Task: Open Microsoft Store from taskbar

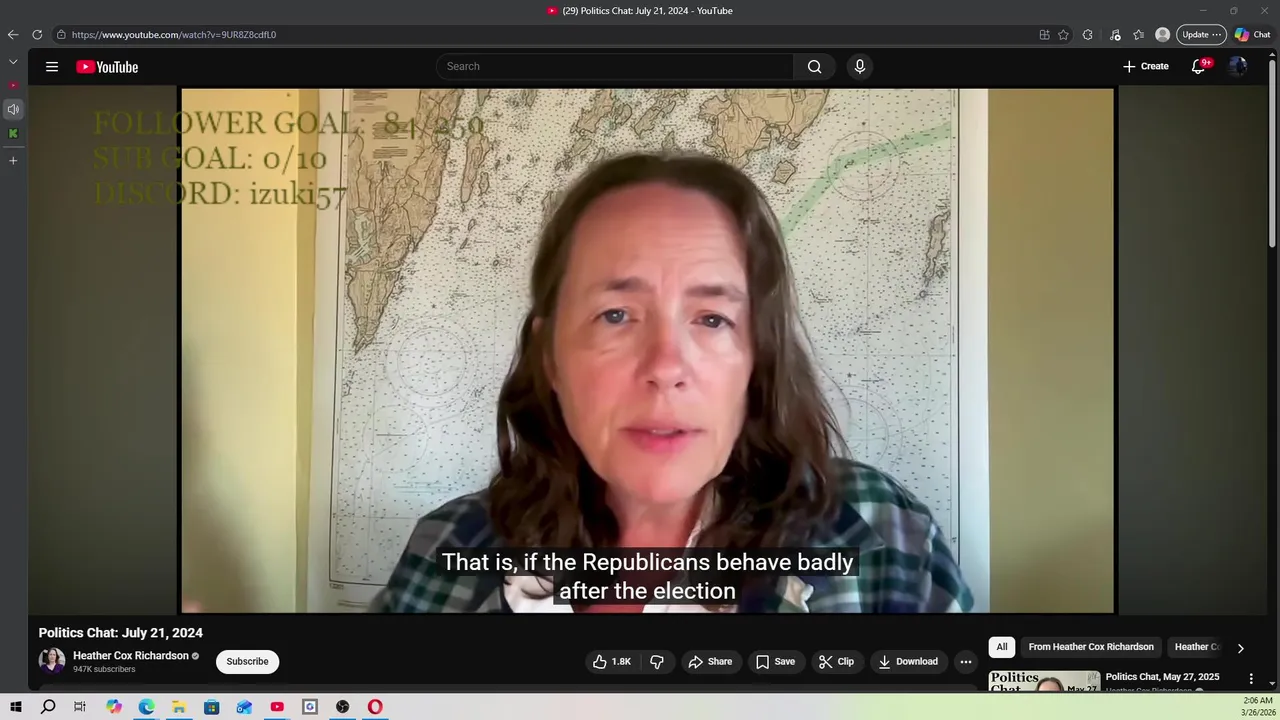Action: (212, 707)
